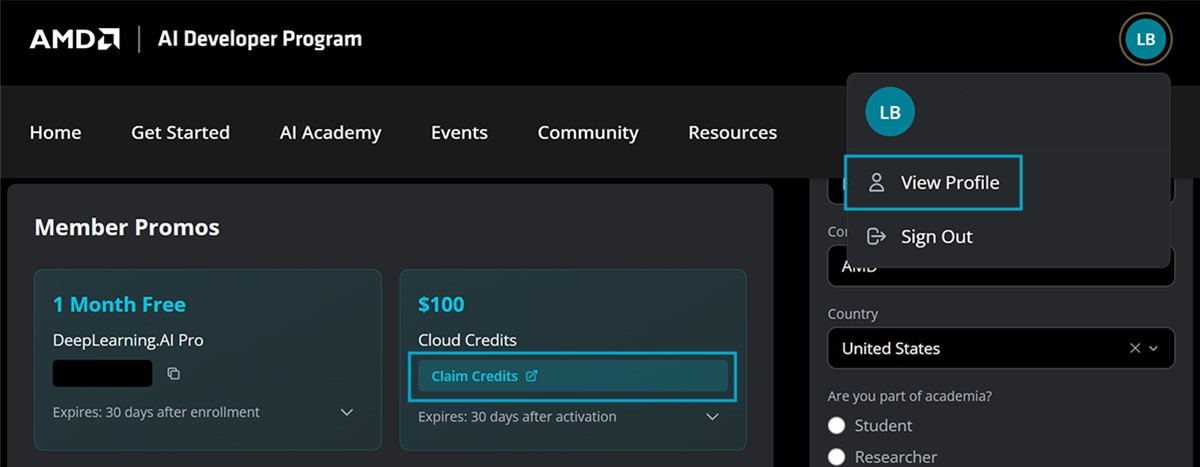The image size is (1200, 467).
Task: Click the external-link icon on Claim Credits
Action: pyautogui.click(x=531, y=376)
